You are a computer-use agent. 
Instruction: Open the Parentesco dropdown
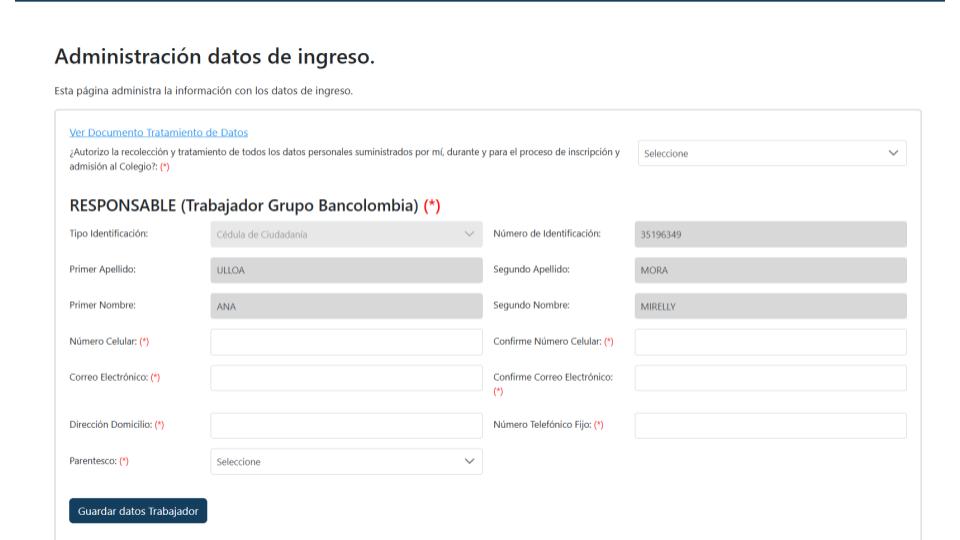tap(345, 462)
